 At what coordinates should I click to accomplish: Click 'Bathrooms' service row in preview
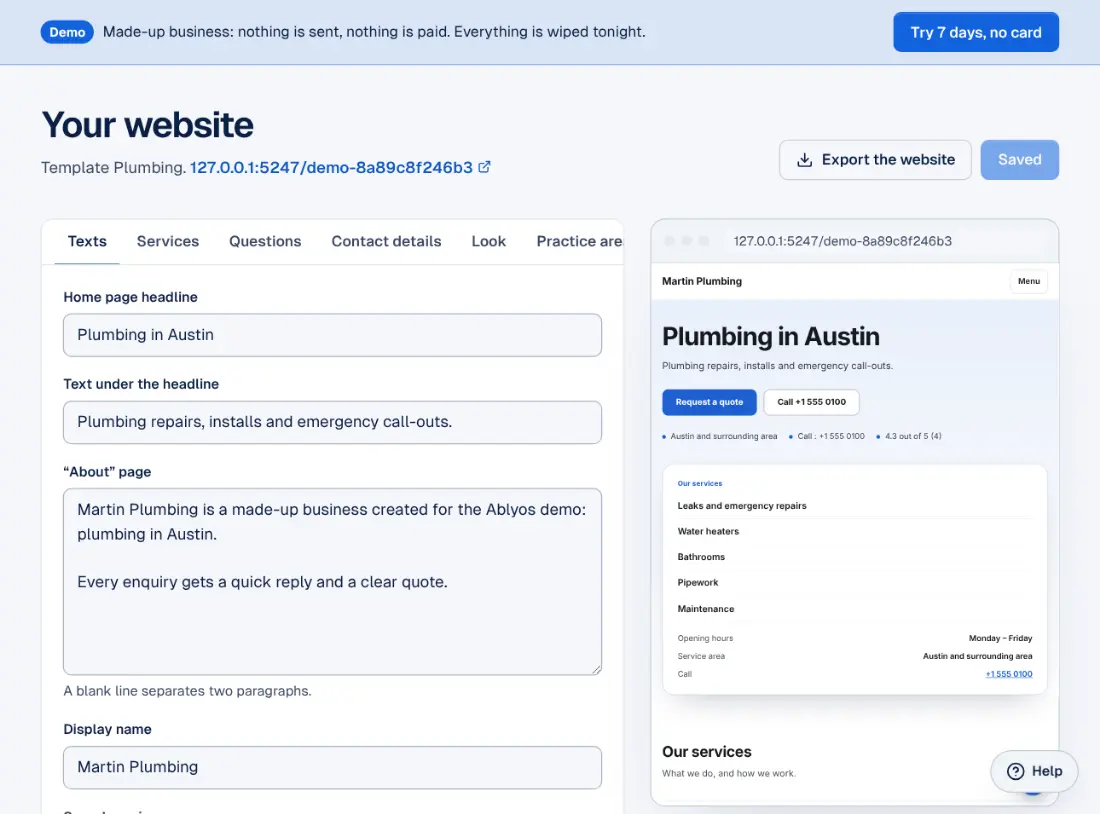(x=854, y=557)
